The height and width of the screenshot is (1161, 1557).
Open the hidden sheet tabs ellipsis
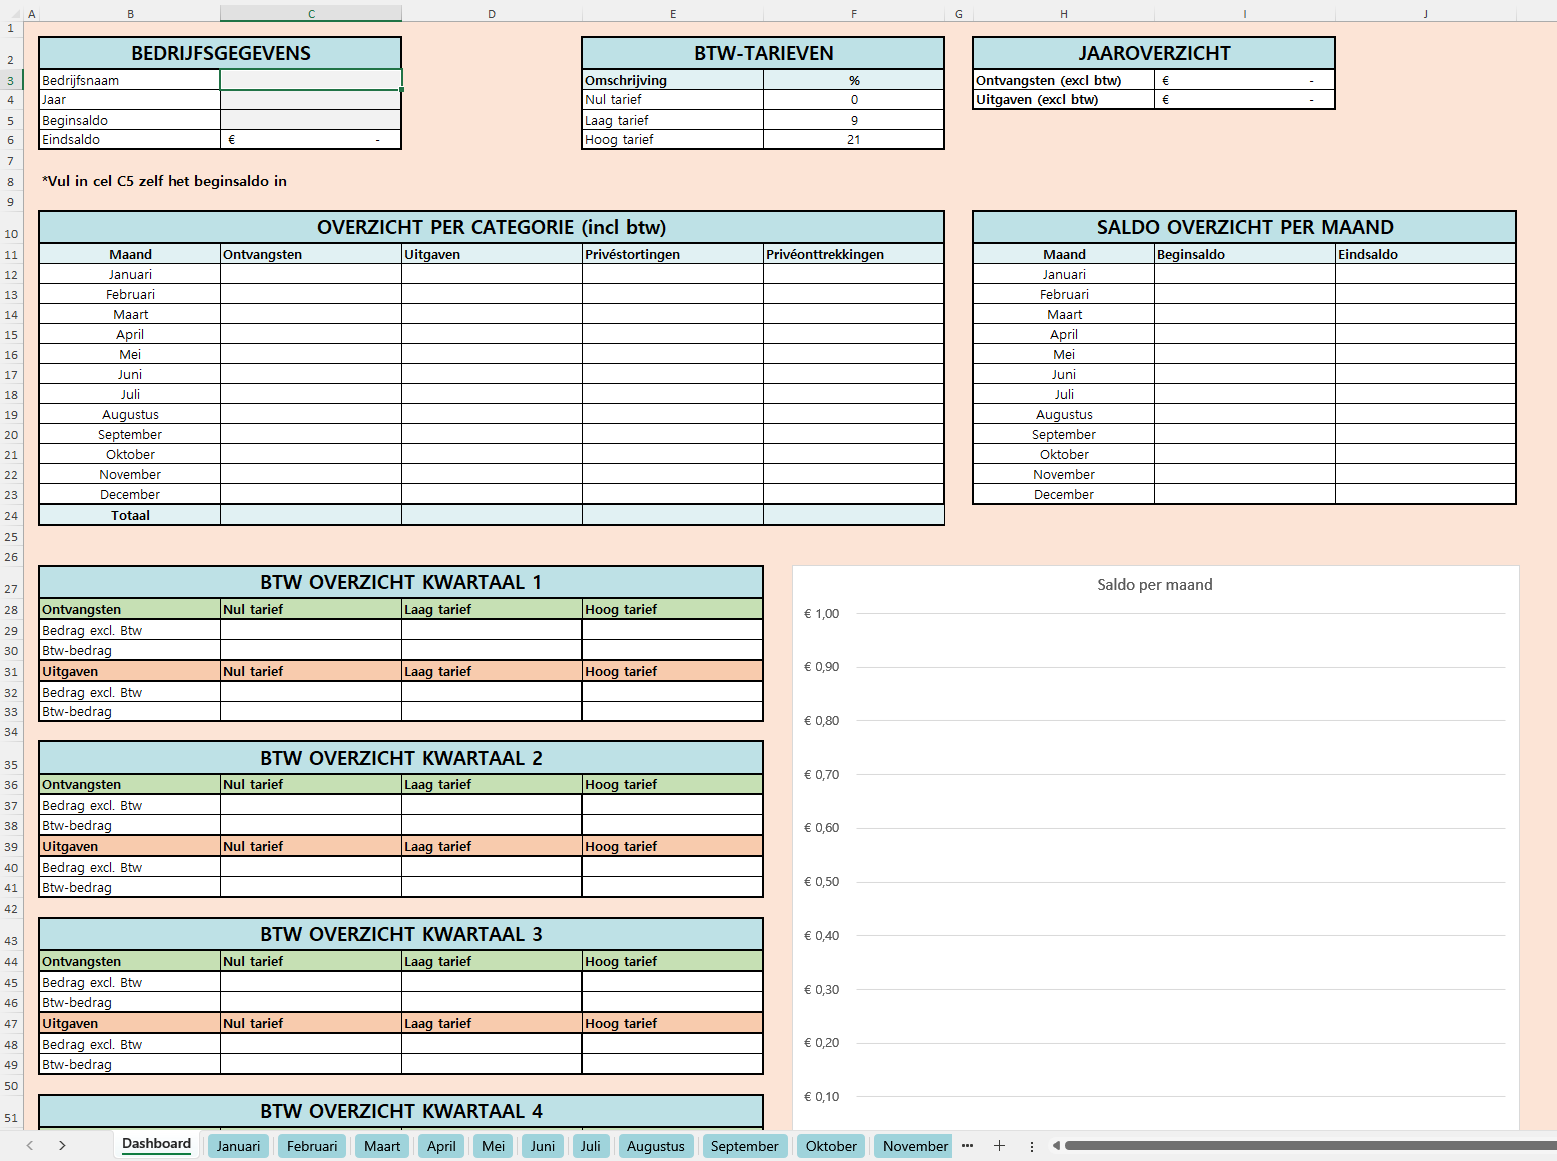pos(967,1146)
